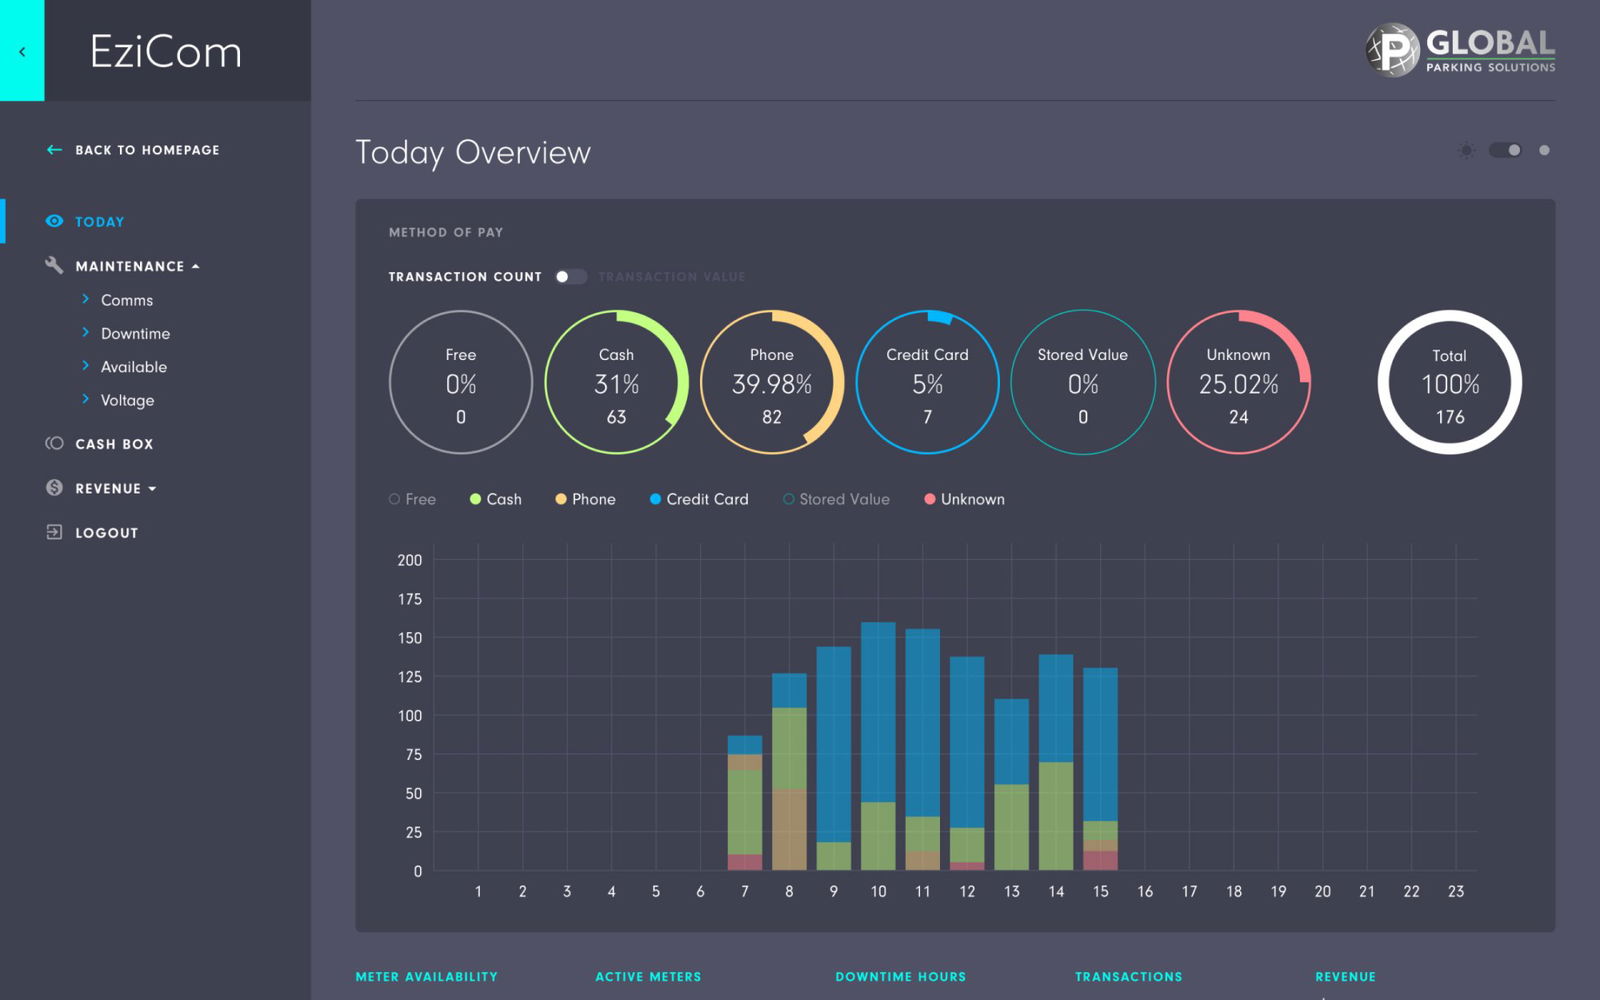Toggle Cash series in chart legend
This screenshot has height=1000, width=1600.
tap(495, 499)
